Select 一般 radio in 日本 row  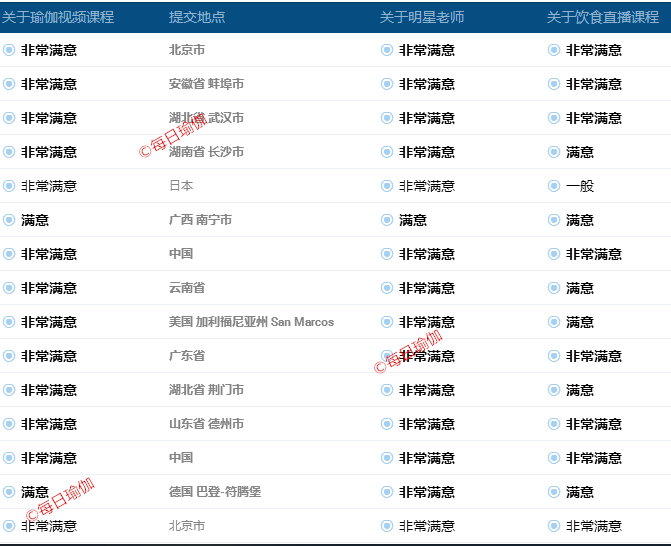click(x=554, y=186)
